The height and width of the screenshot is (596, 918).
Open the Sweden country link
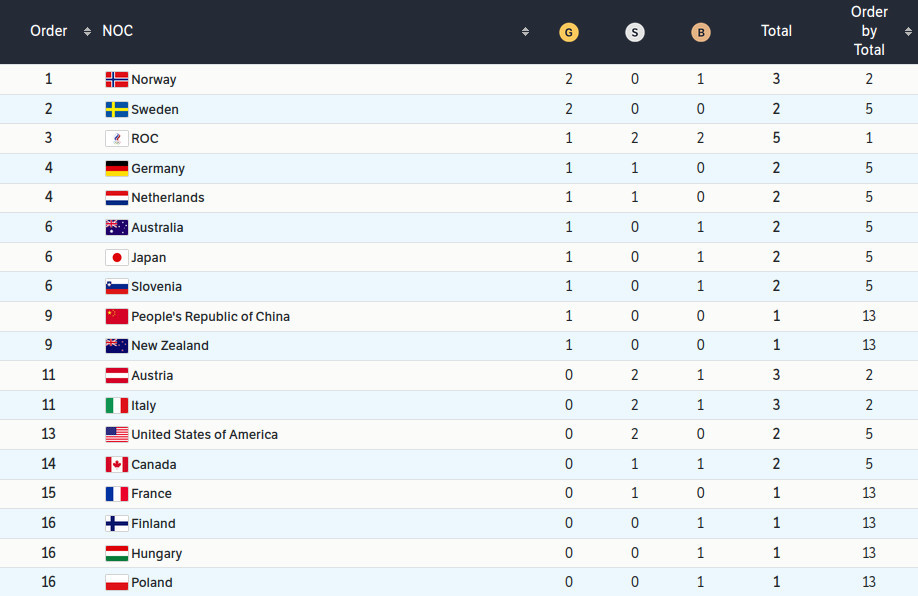pyautogui.click(x=155, y=109)
